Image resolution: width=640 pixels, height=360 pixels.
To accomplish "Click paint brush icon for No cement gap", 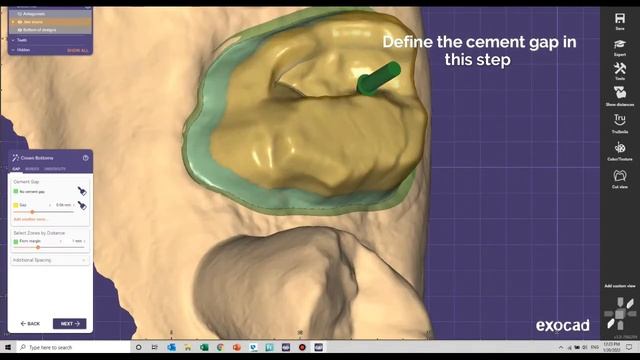I will click(82, 191).
